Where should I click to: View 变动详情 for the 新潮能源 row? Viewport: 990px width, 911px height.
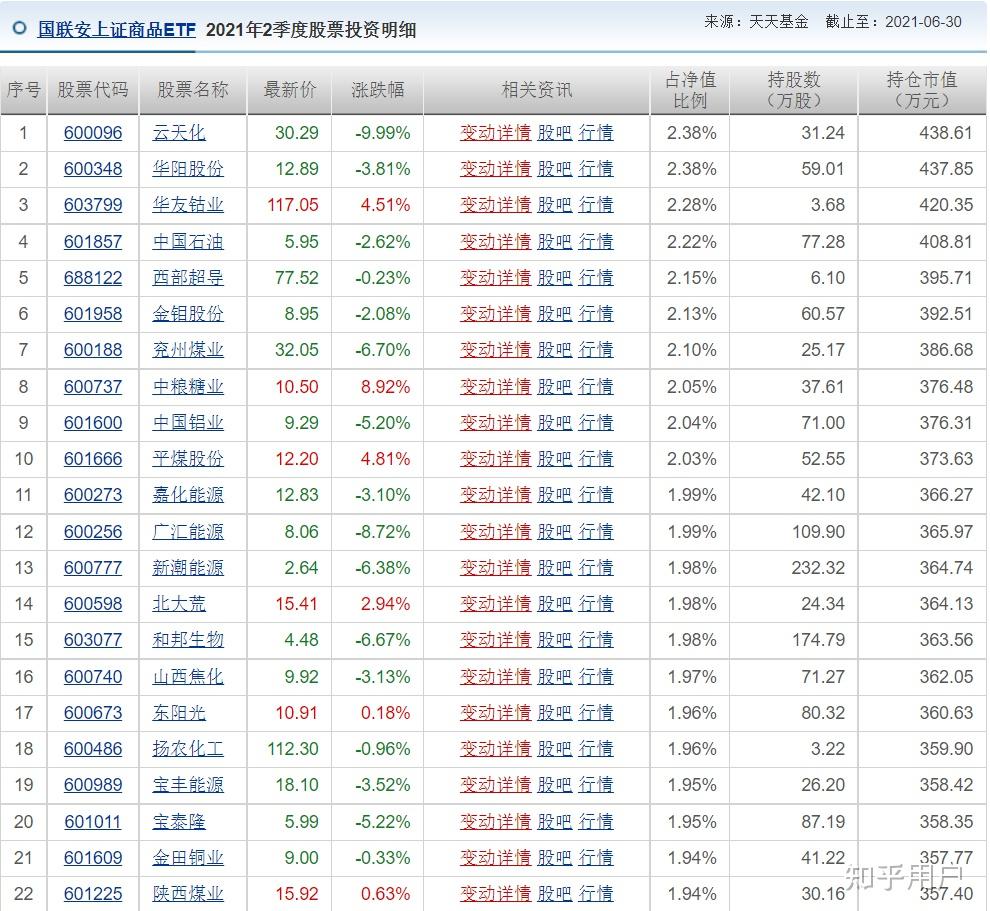coord(496,568)
